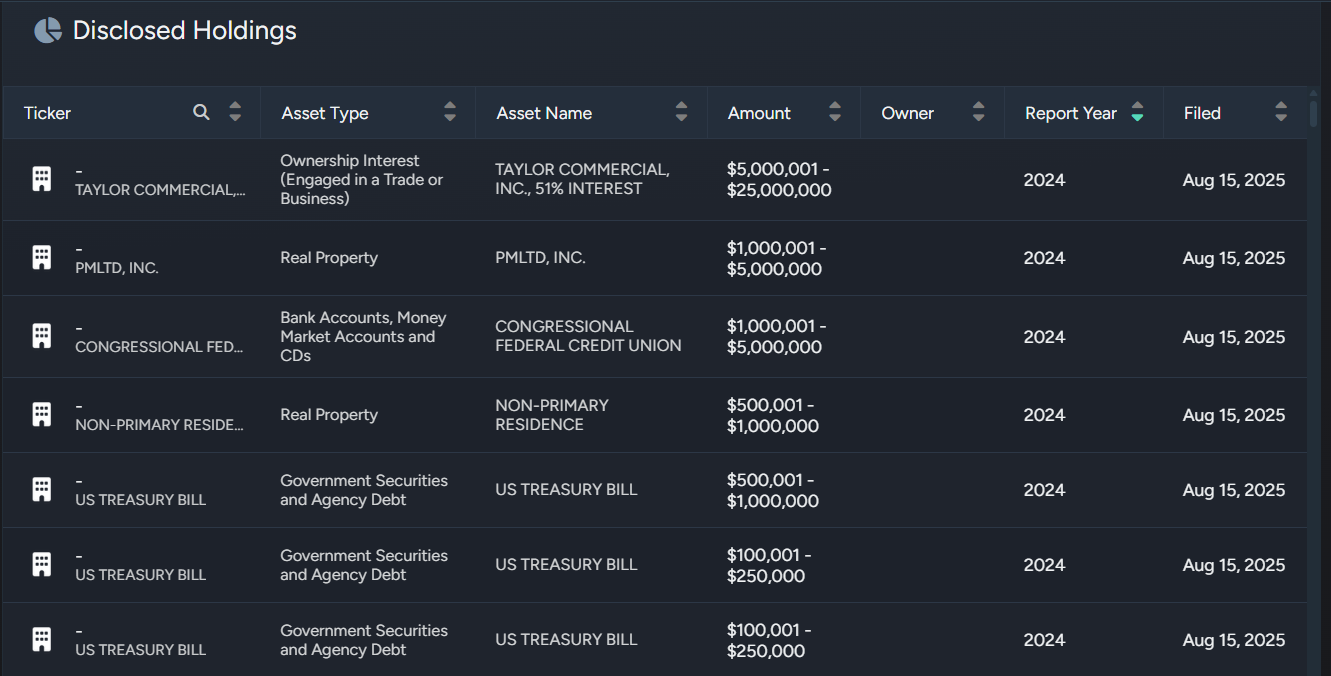Click Filed date in Congressional Federal row
This screenshot has height=676, width=1331.
coord(1234,337)
